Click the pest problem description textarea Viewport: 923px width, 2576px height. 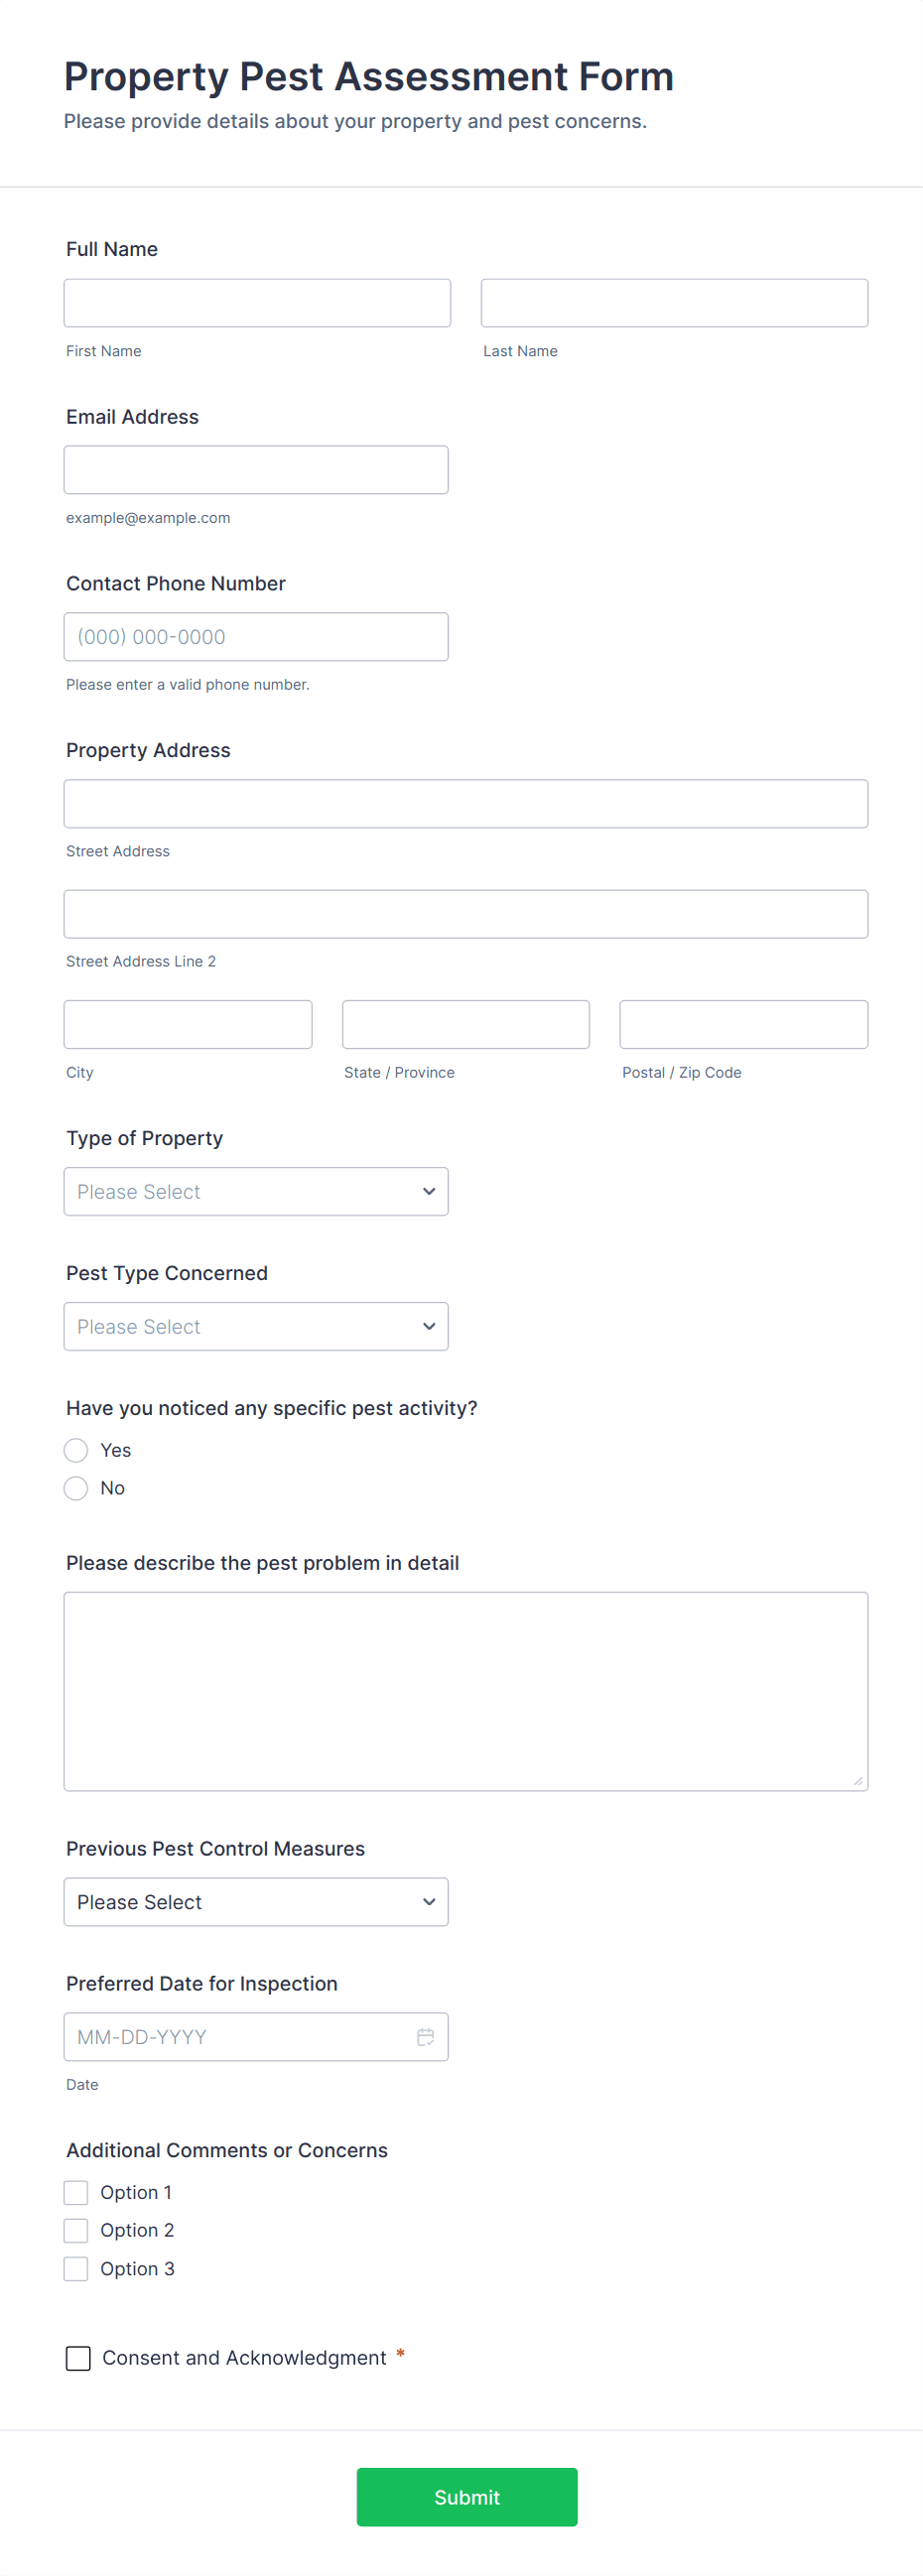point(466,1690)
